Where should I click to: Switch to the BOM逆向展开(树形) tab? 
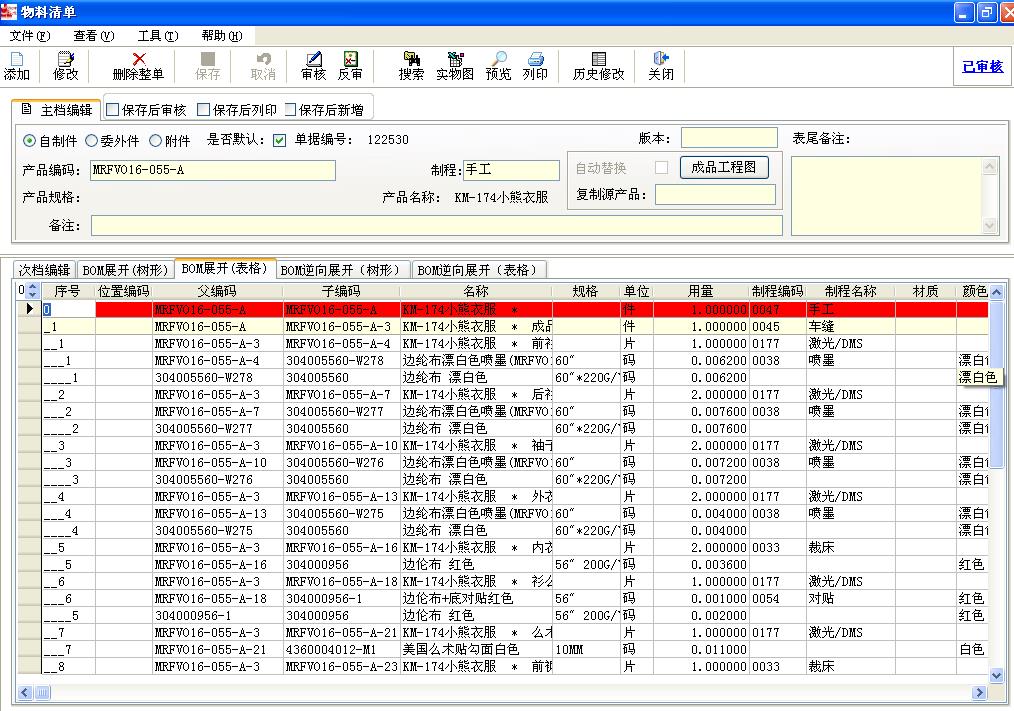pyautogui.click(x=343, y=270)
